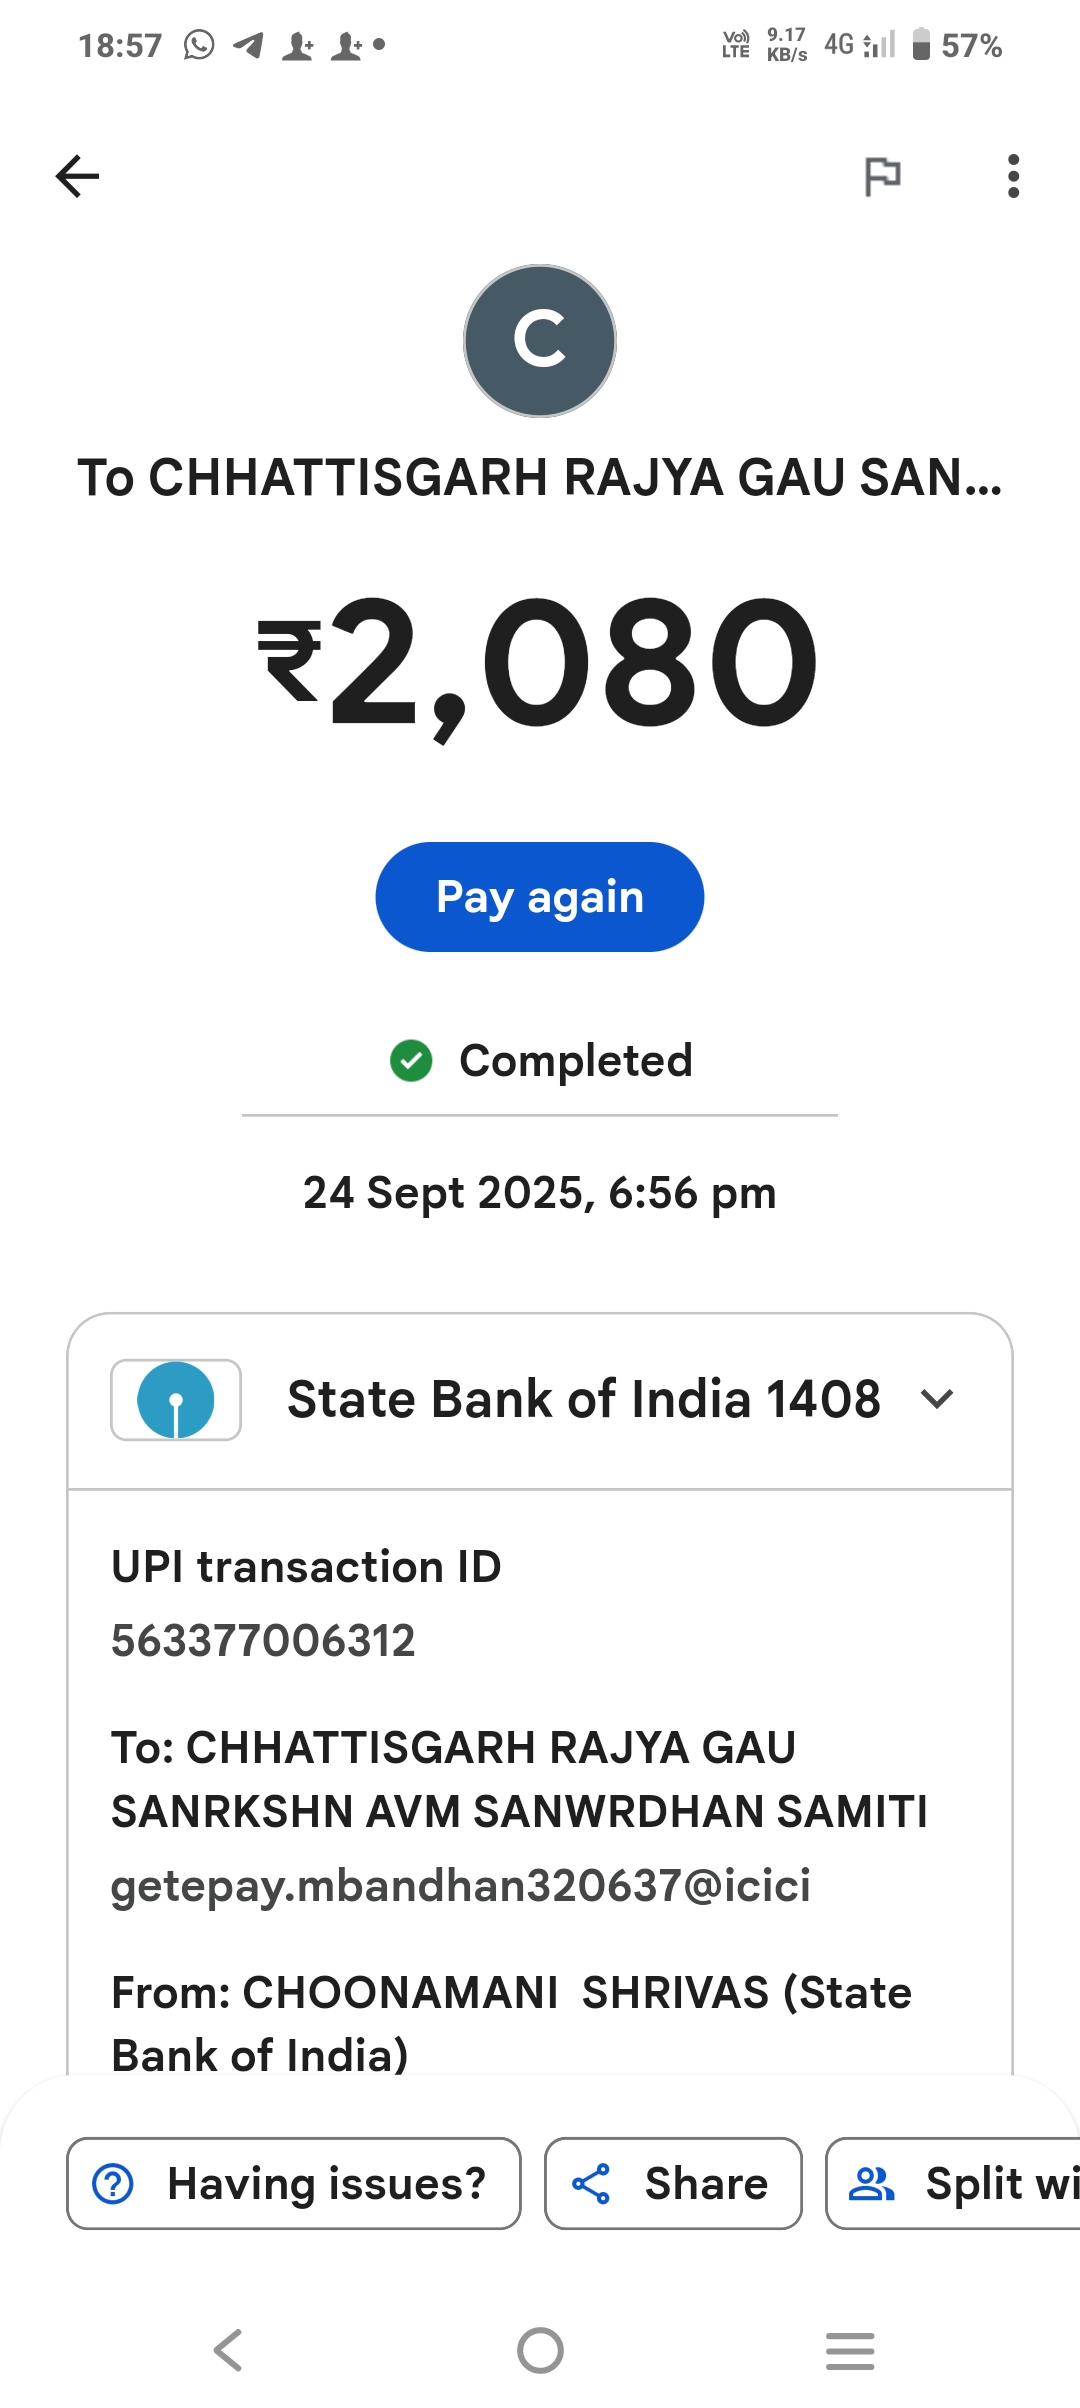Expand the State Bank of India 1408 chevron
The width and height of the screenshot is (1080, 2408).
[x=937, y=1399]
